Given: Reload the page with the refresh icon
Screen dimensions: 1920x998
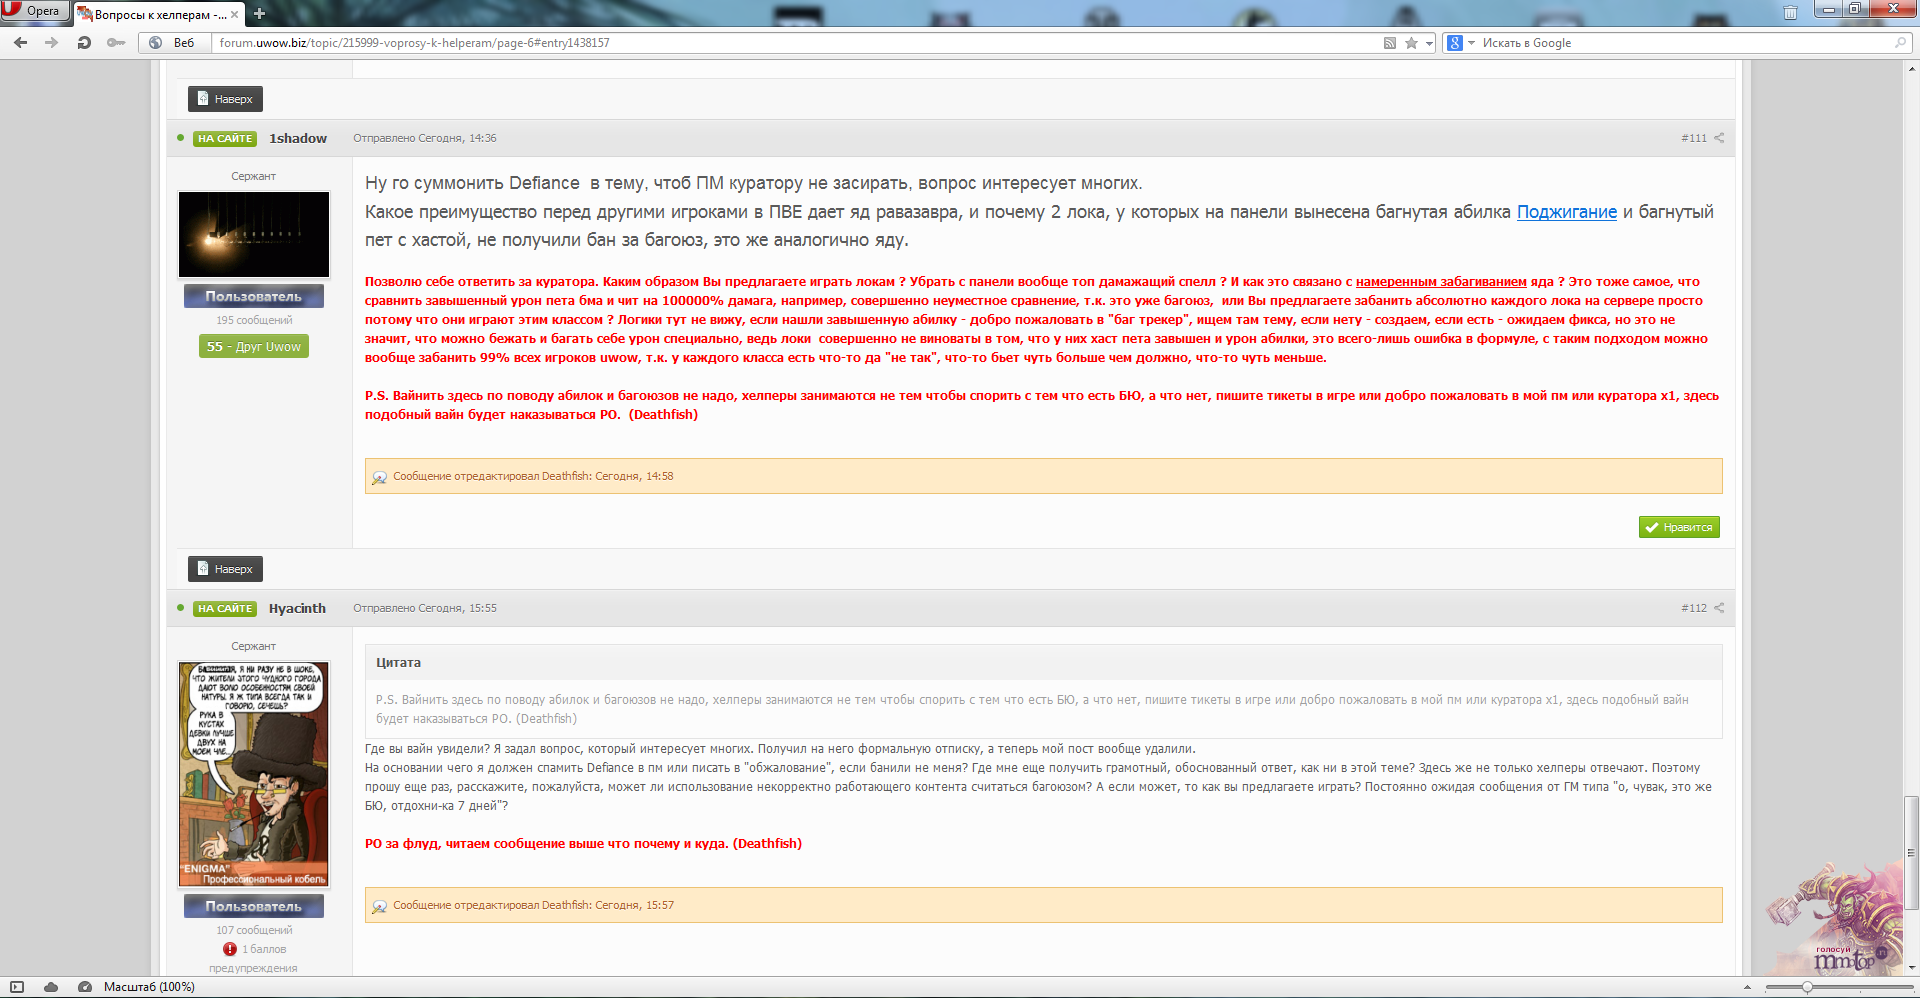Looking at the screenshot, I should pyautogui.click(x=84, y=43).
